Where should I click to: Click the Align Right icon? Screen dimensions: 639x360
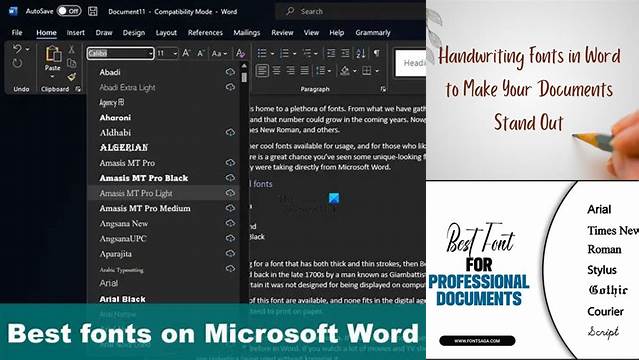290,71
